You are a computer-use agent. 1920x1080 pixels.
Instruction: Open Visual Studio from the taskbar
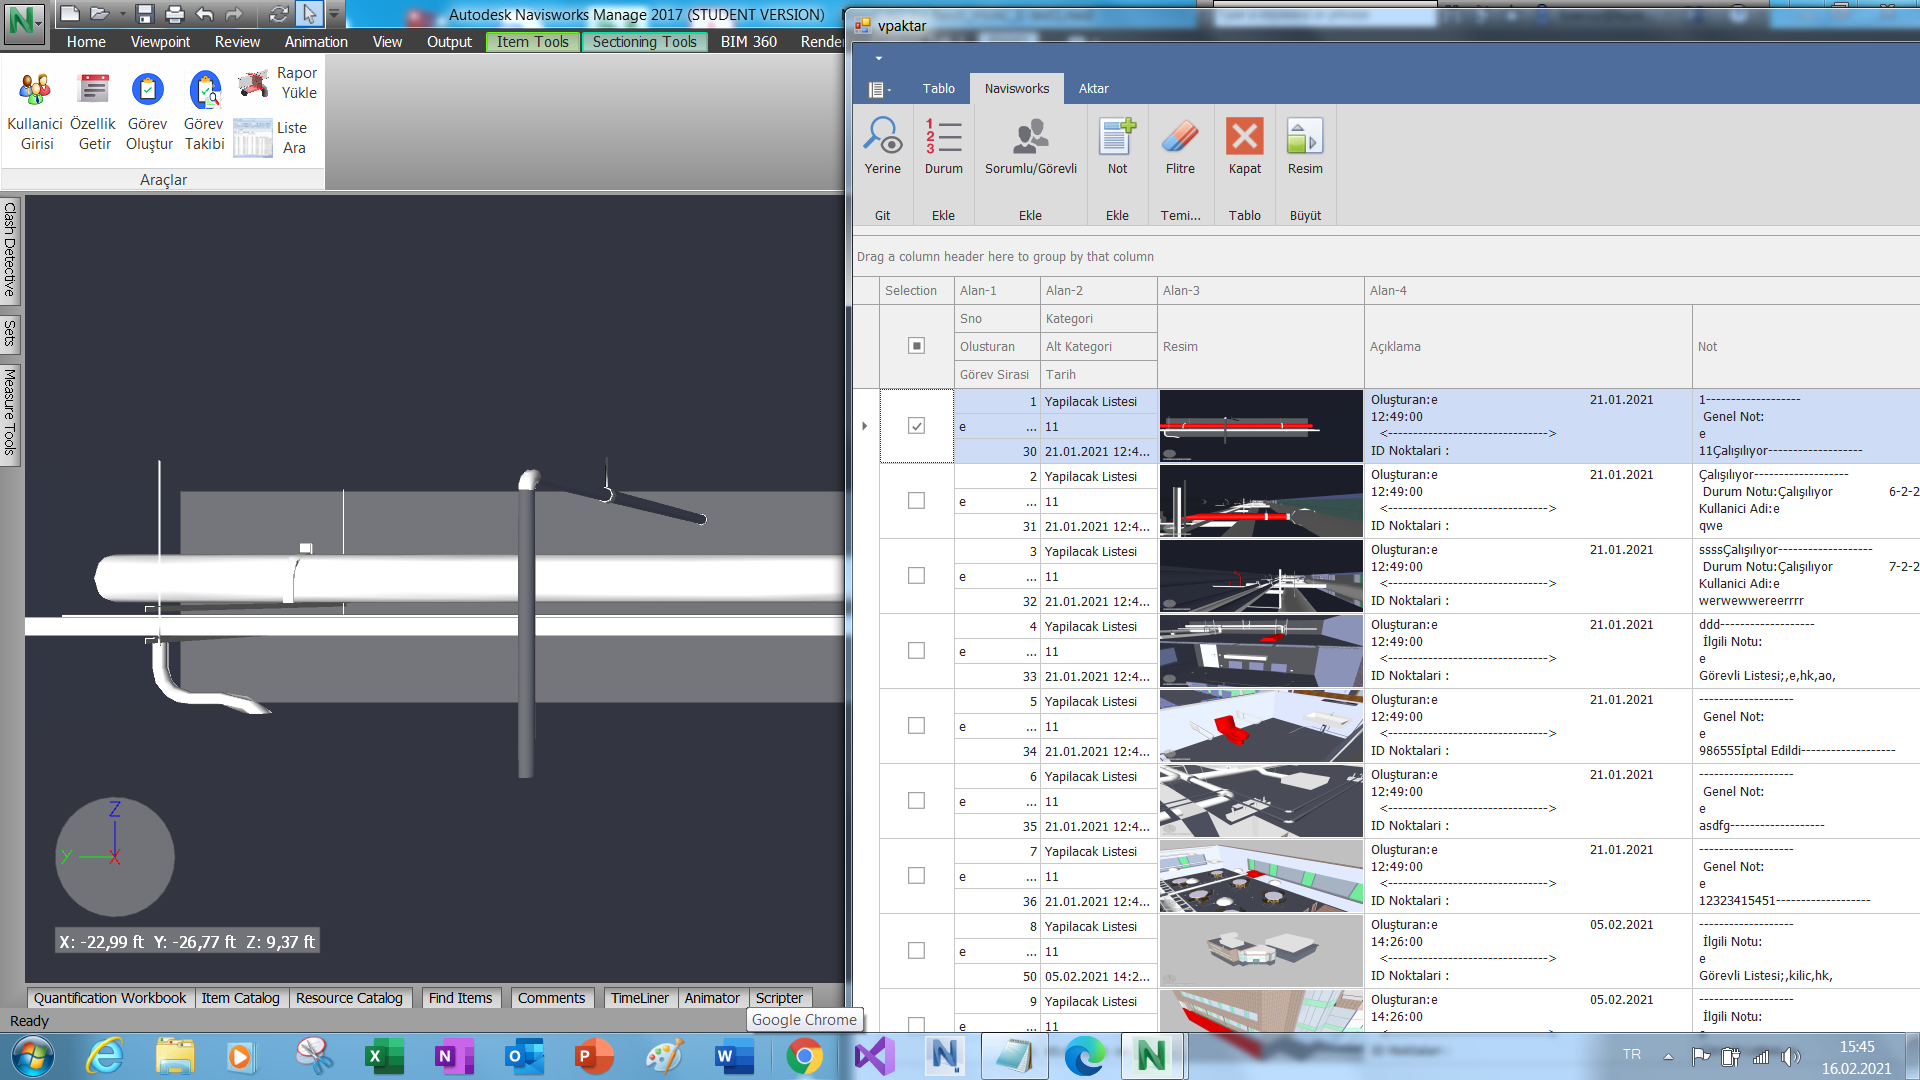coord(874,1056)
